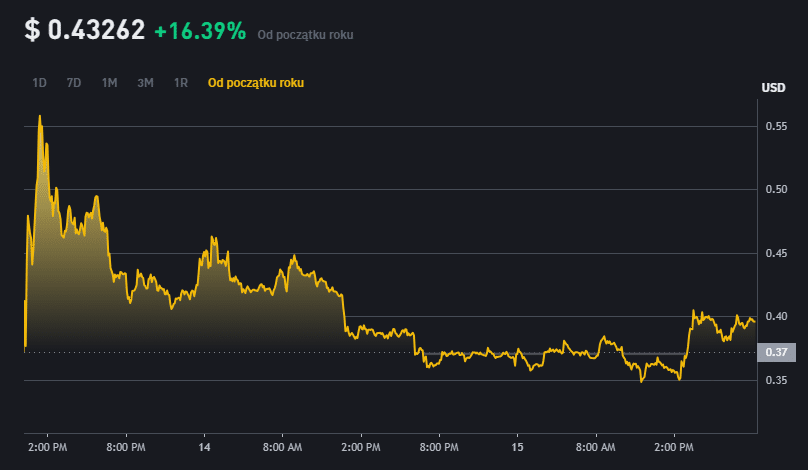Click the date 14 marker on time axis

[204, 446]
